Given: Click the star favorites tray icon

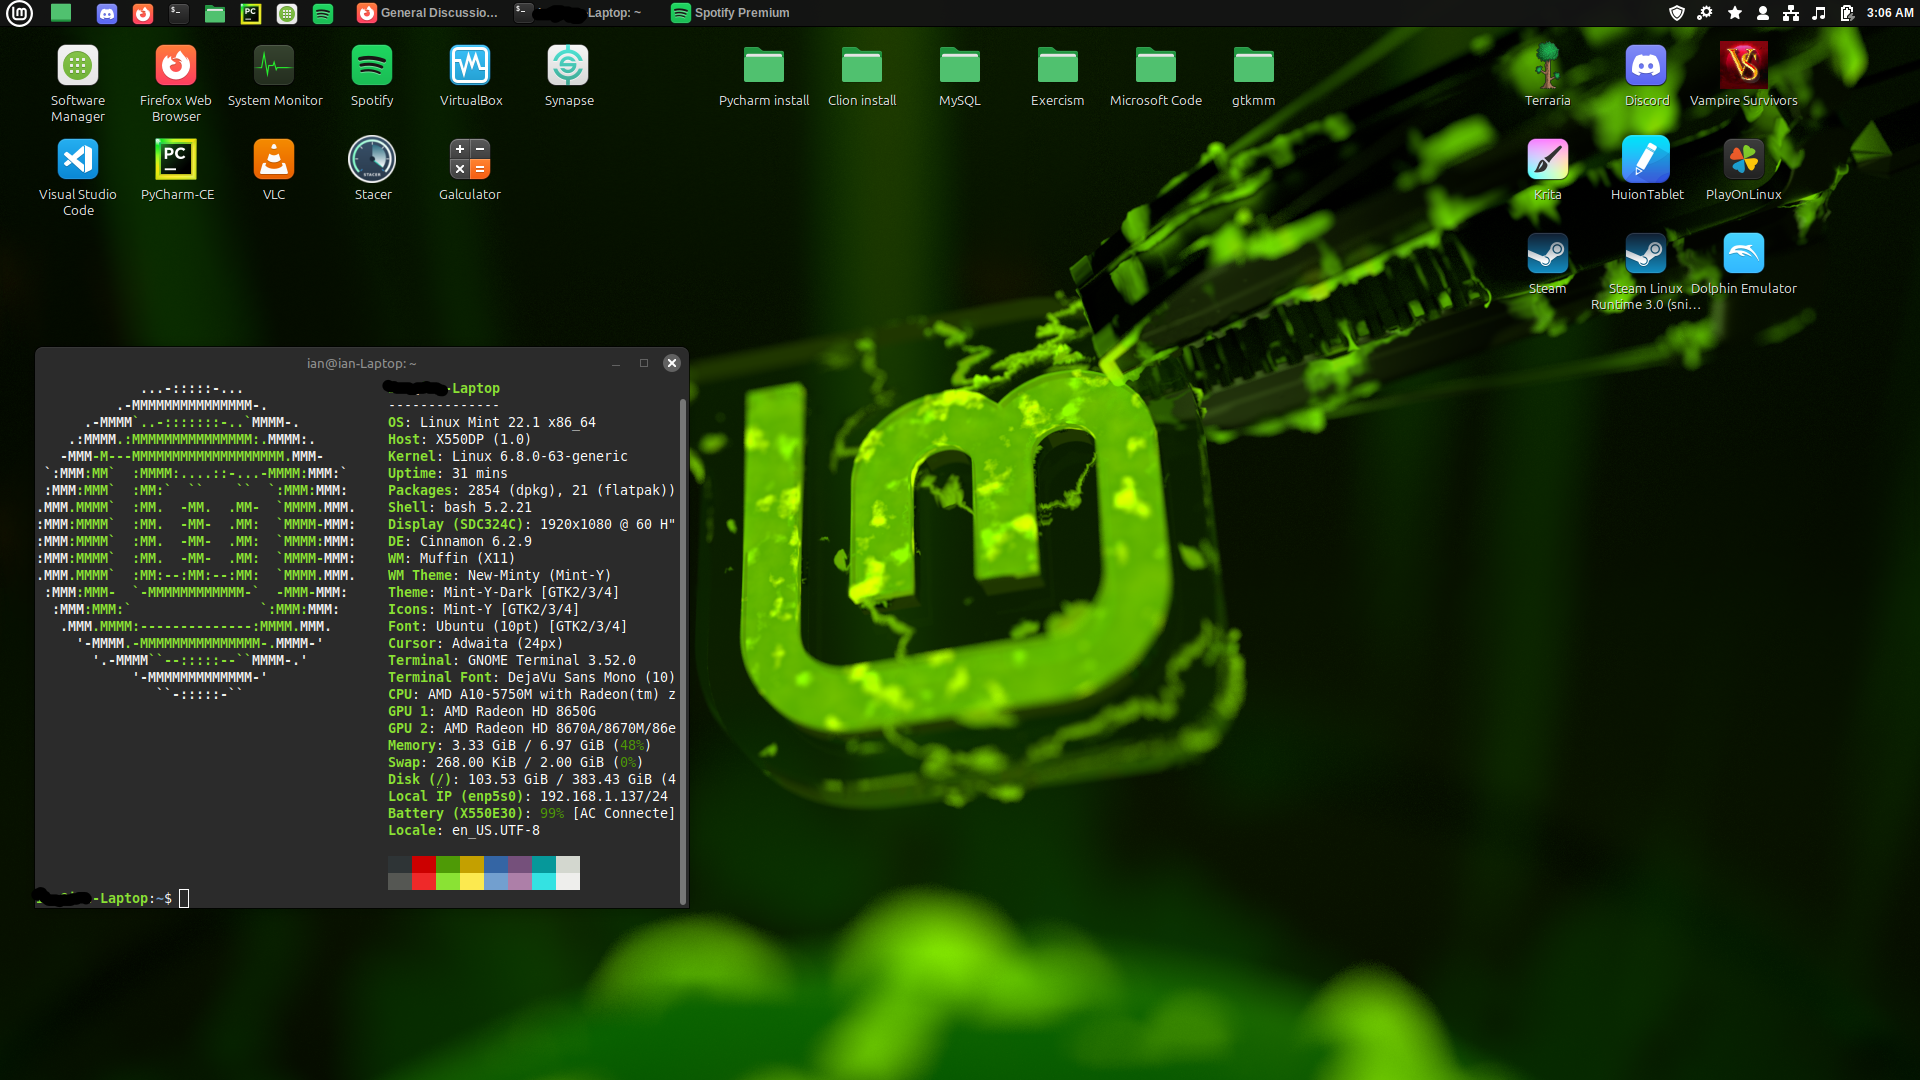Looking at the screenshot, I should point(1735,13).
